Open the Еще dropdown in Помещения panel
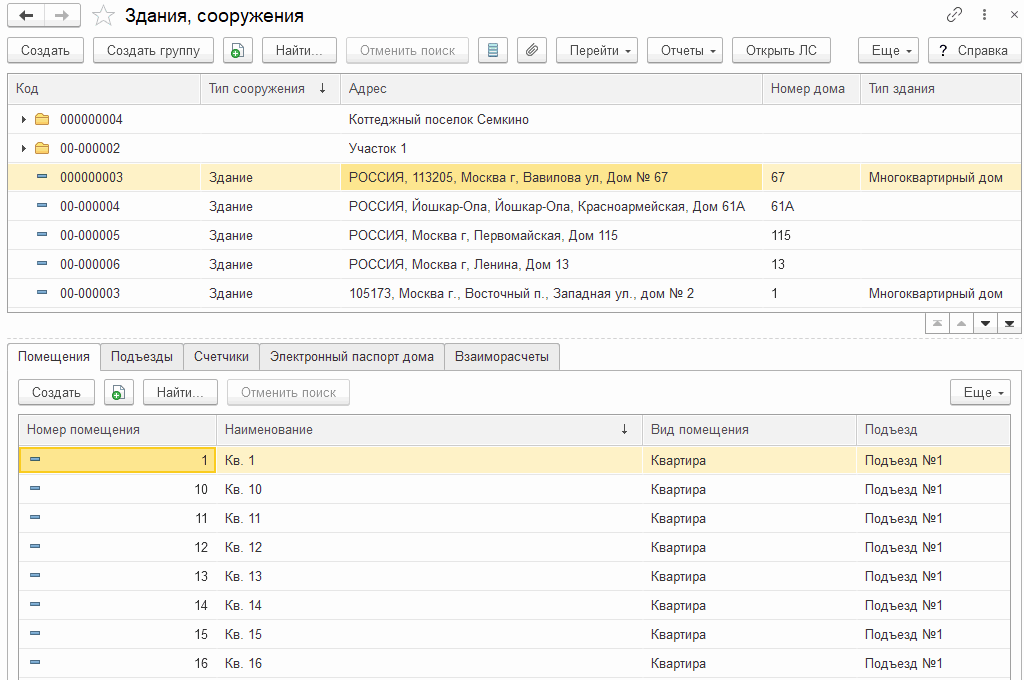This screenshot has width=1024, height=680. click(x=981, y=393)
